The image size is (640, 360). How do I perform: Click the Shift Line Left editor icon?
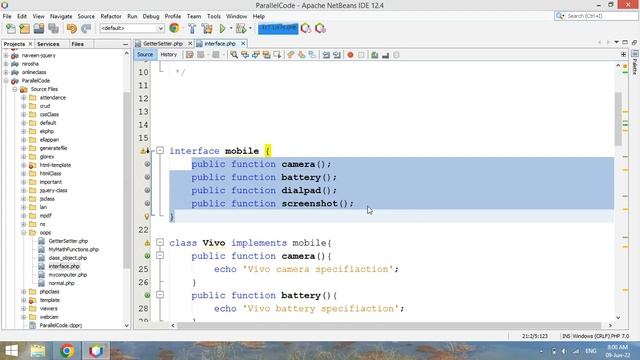pos(326,55)
